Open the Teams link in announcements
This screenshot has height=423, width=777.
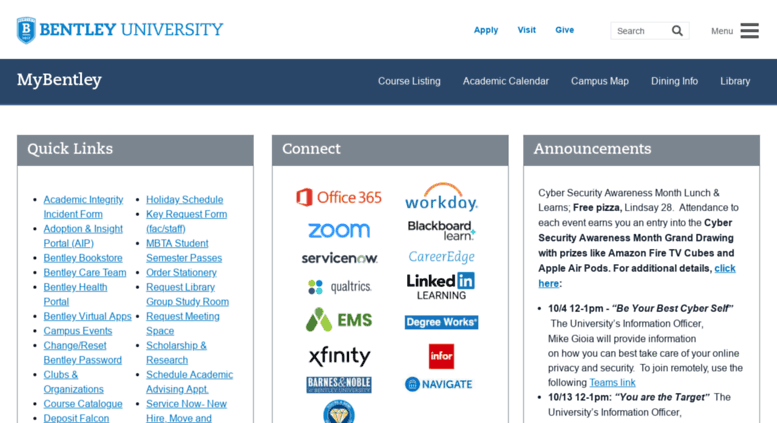(x=612, y=382)
